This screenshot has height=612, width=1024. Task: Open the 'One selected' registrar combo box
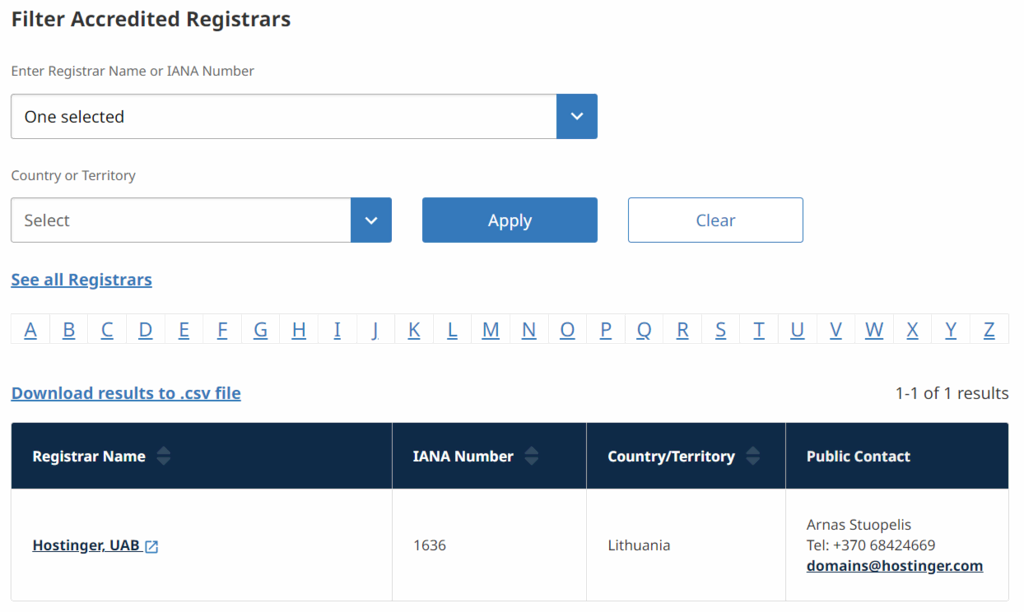tap(283, 116)
